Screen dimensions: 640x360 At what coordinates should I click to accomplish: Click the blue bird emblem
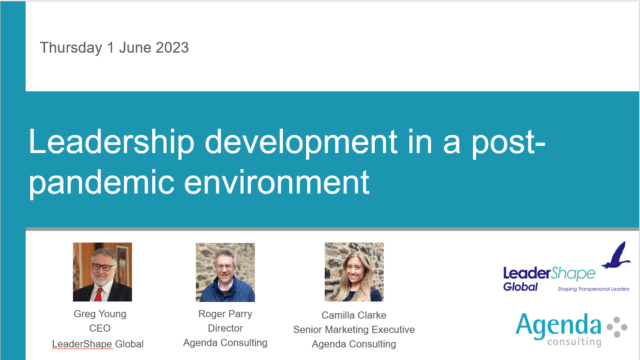coord(616,255)
